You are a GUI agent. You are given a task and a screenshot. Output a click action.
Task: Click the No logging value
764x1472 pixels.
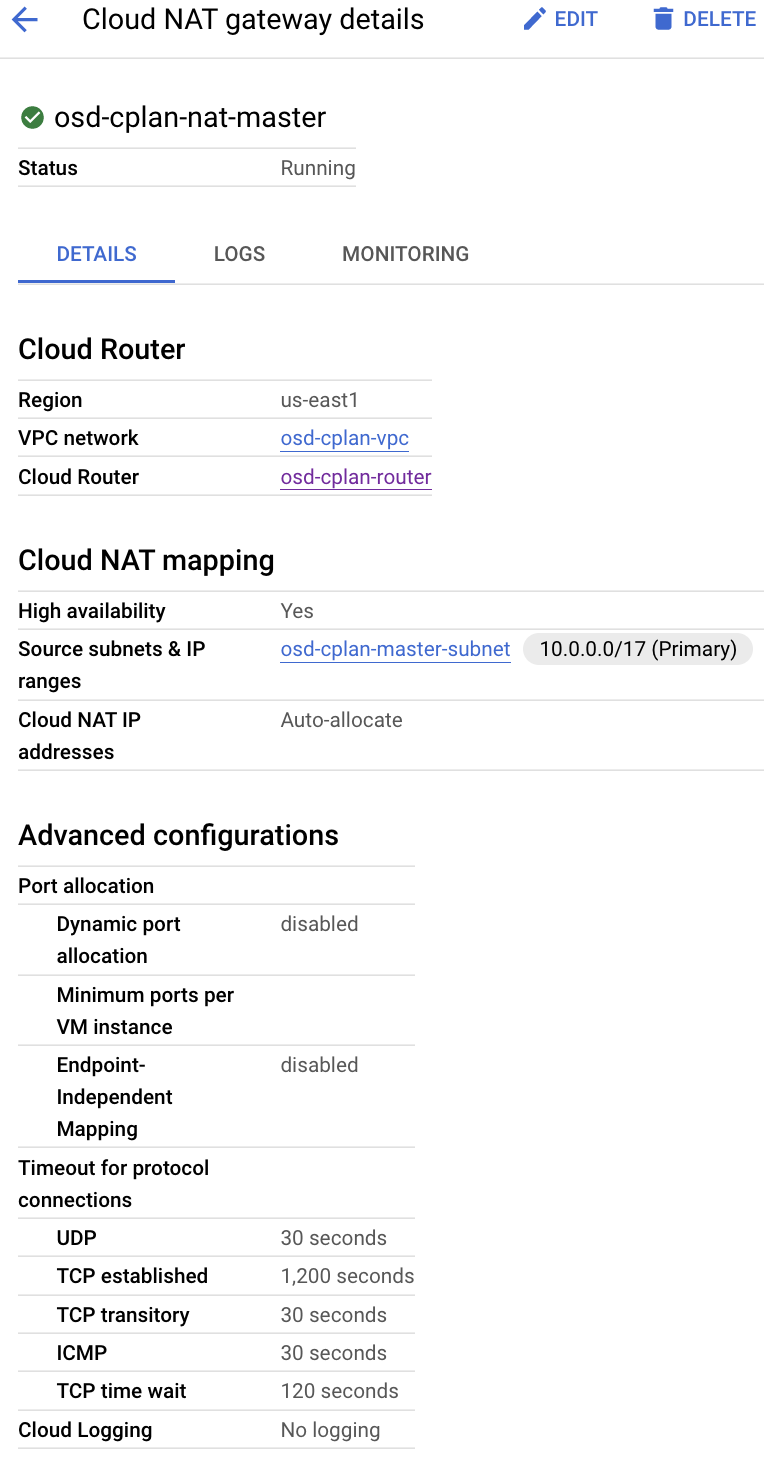[330, 1430]
